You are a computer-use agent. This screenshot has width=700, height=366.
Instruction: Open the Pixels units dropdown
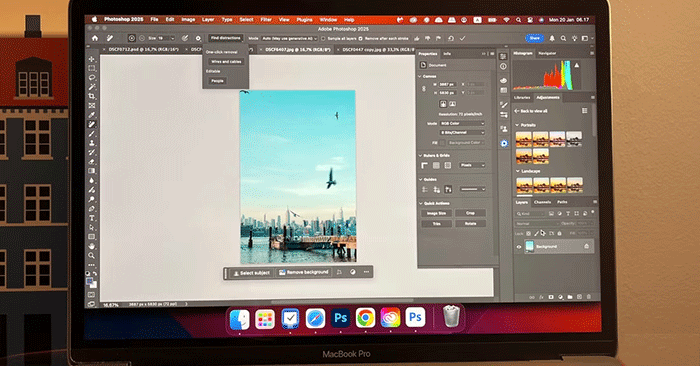(472, 165)
